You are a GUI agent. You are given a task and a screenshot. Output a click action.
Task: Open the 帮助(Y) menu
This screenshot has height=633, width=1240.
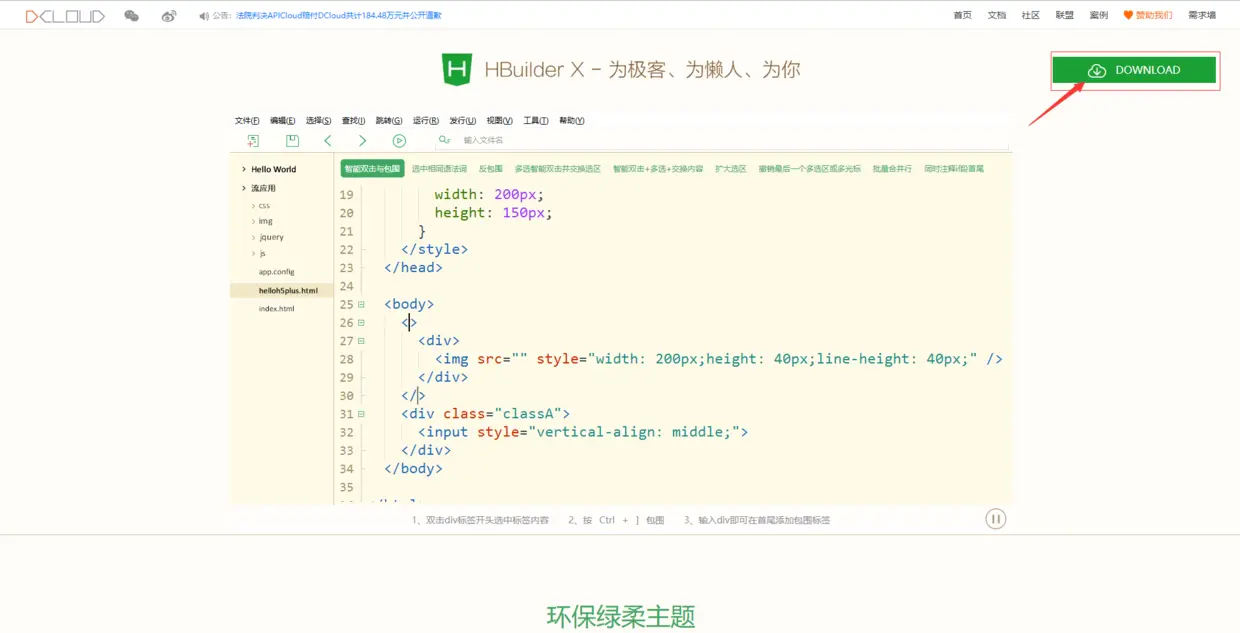571,121
